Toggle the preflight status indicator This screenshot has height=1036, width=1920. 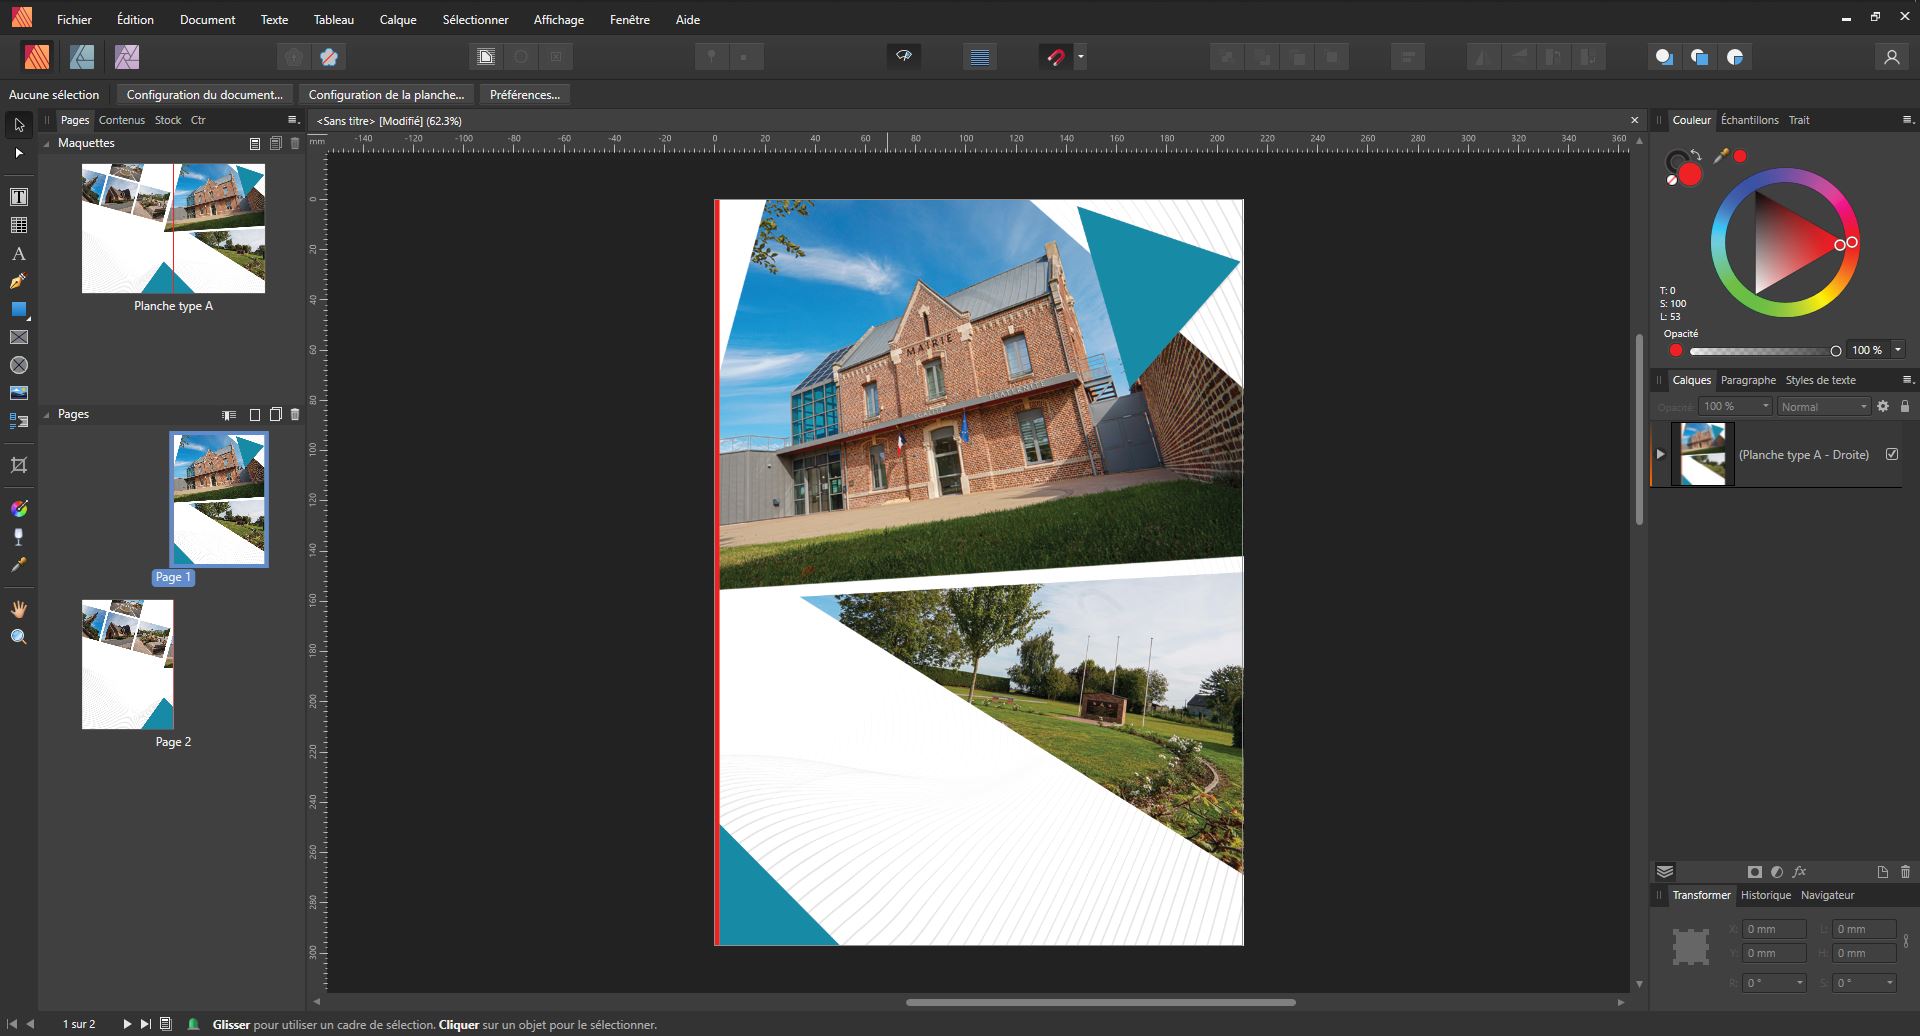point(194,1024)
